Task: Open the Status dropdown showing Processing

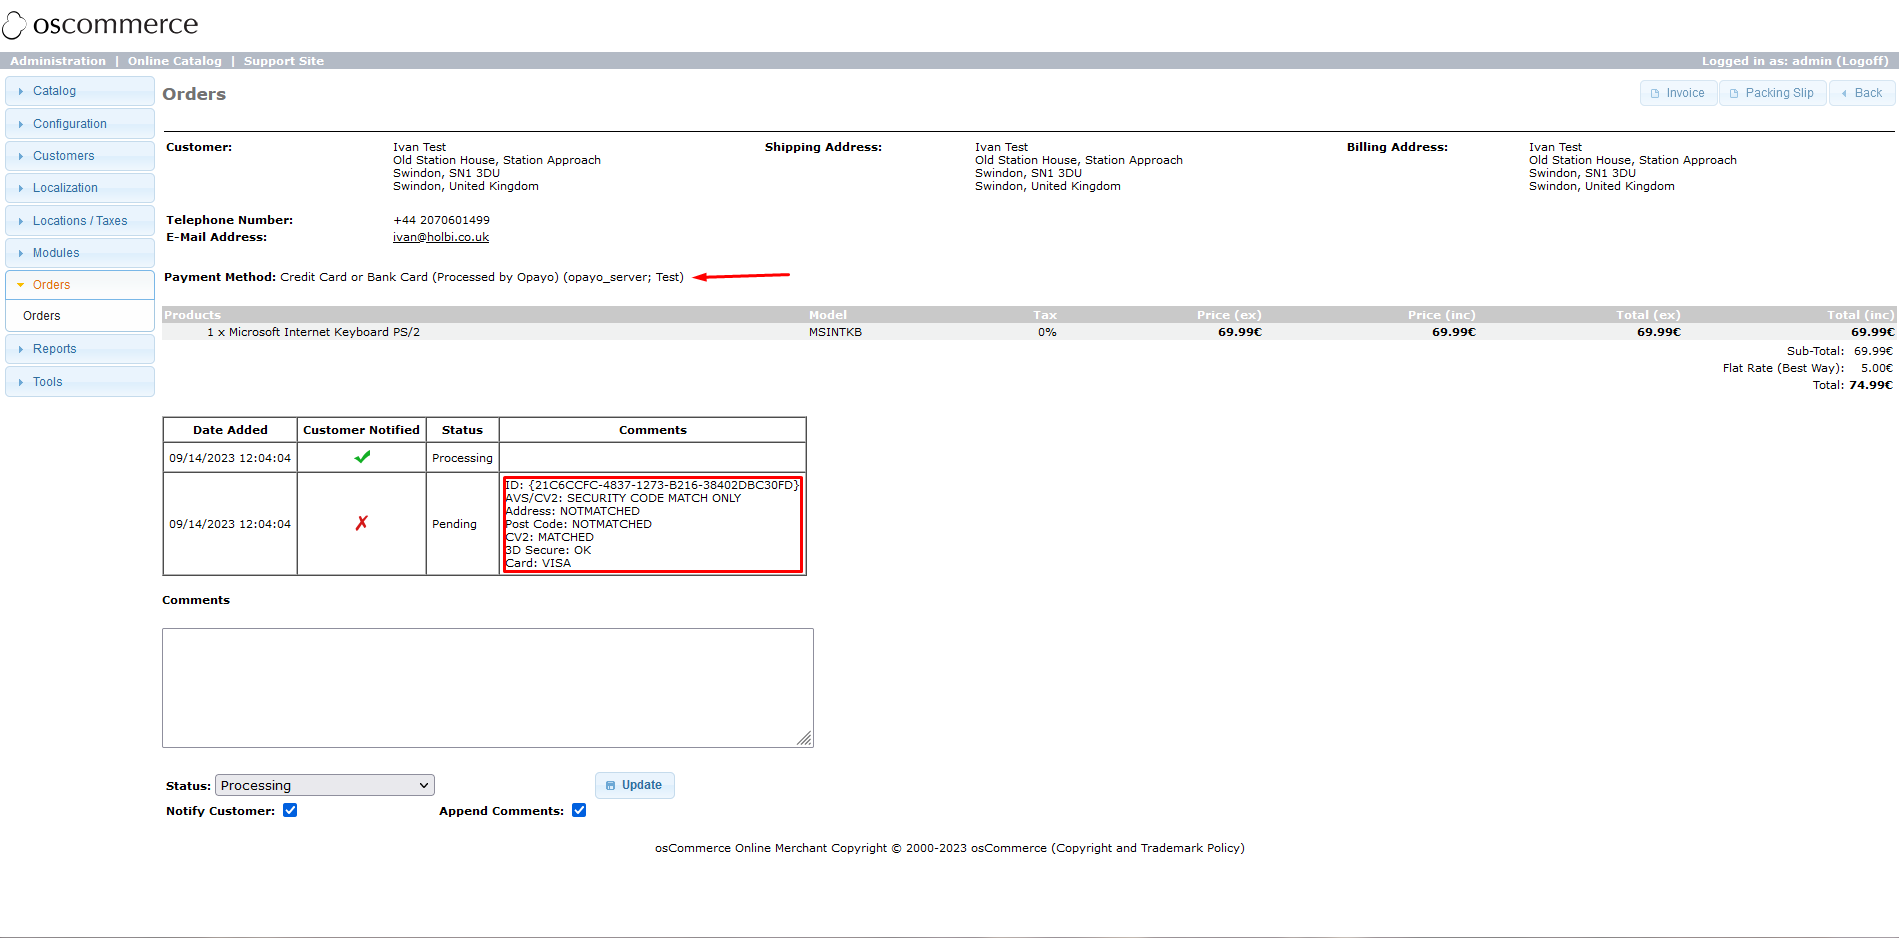Action: (x=324, y=785)
